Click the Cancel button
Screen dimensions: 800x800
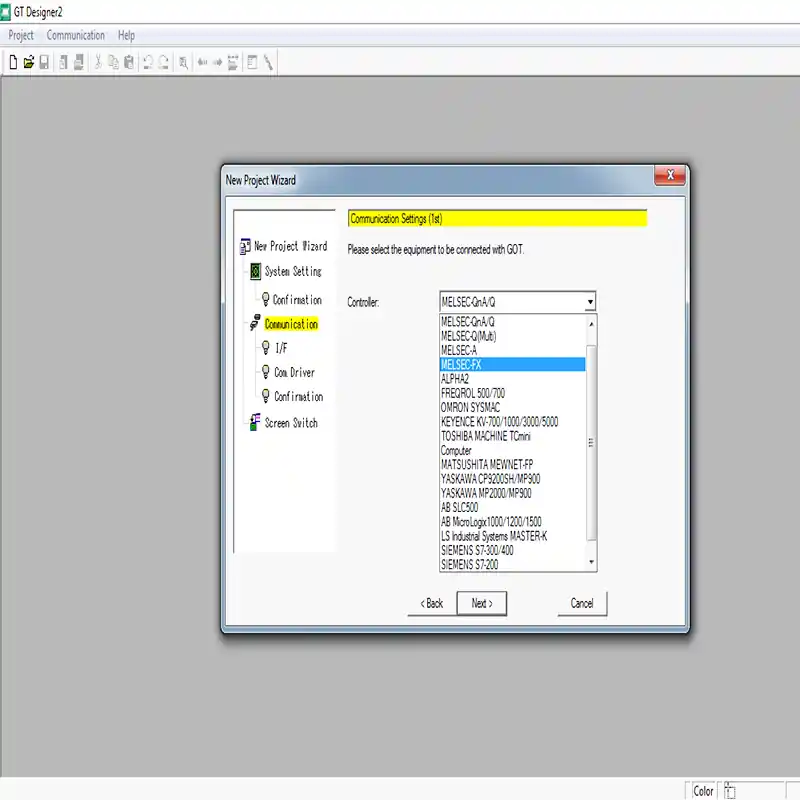click(x=582, y=603)
